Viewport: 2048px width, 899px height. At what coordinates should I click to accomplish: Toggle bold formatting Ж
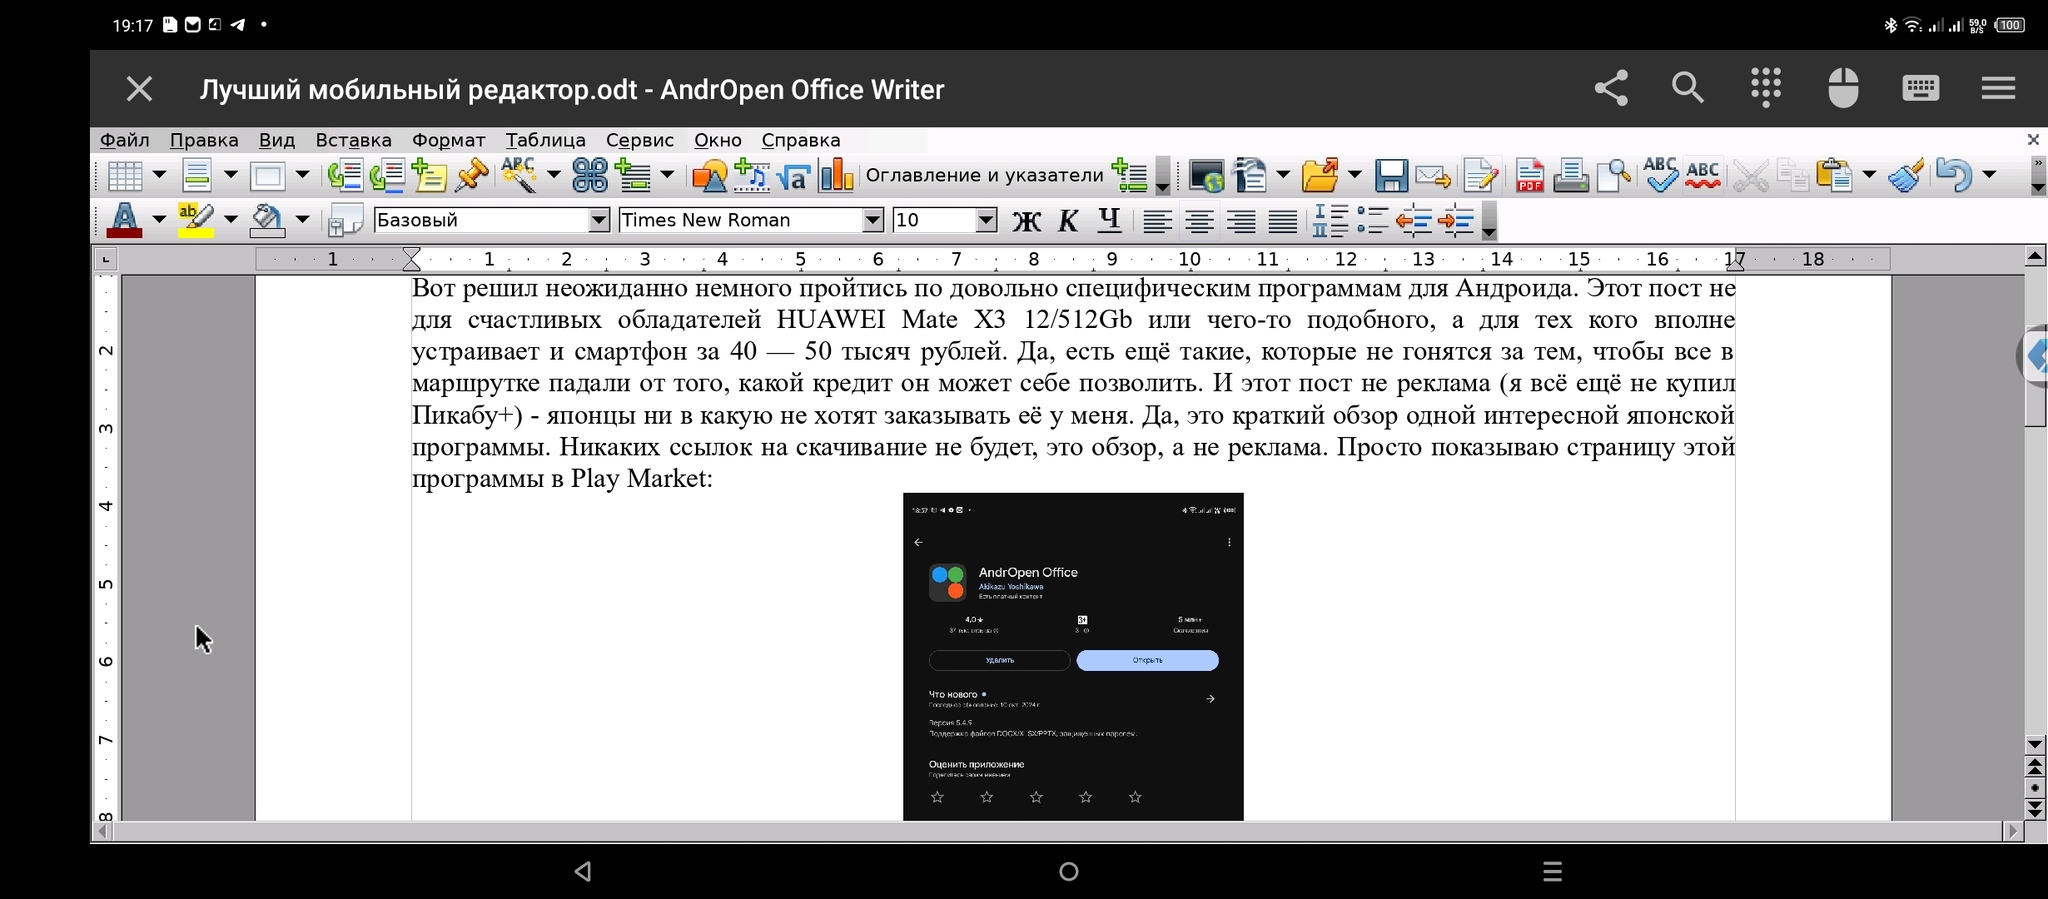click(1026, 220)
